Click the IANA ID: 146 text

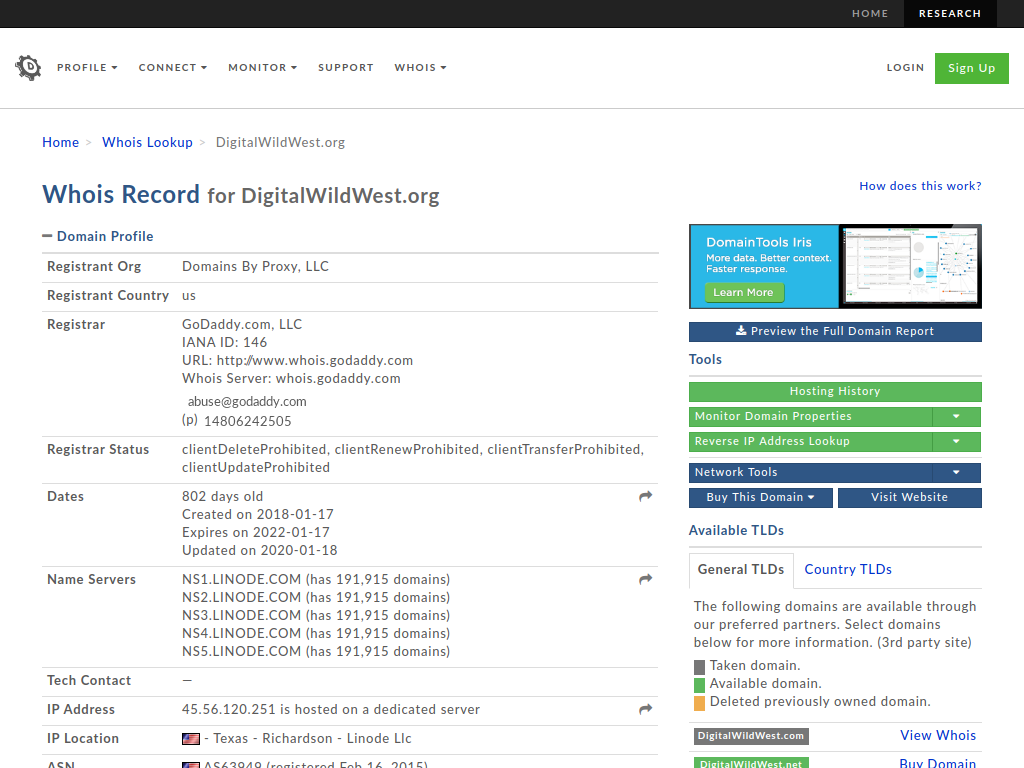pyautogui.click(x=225, y=342)
